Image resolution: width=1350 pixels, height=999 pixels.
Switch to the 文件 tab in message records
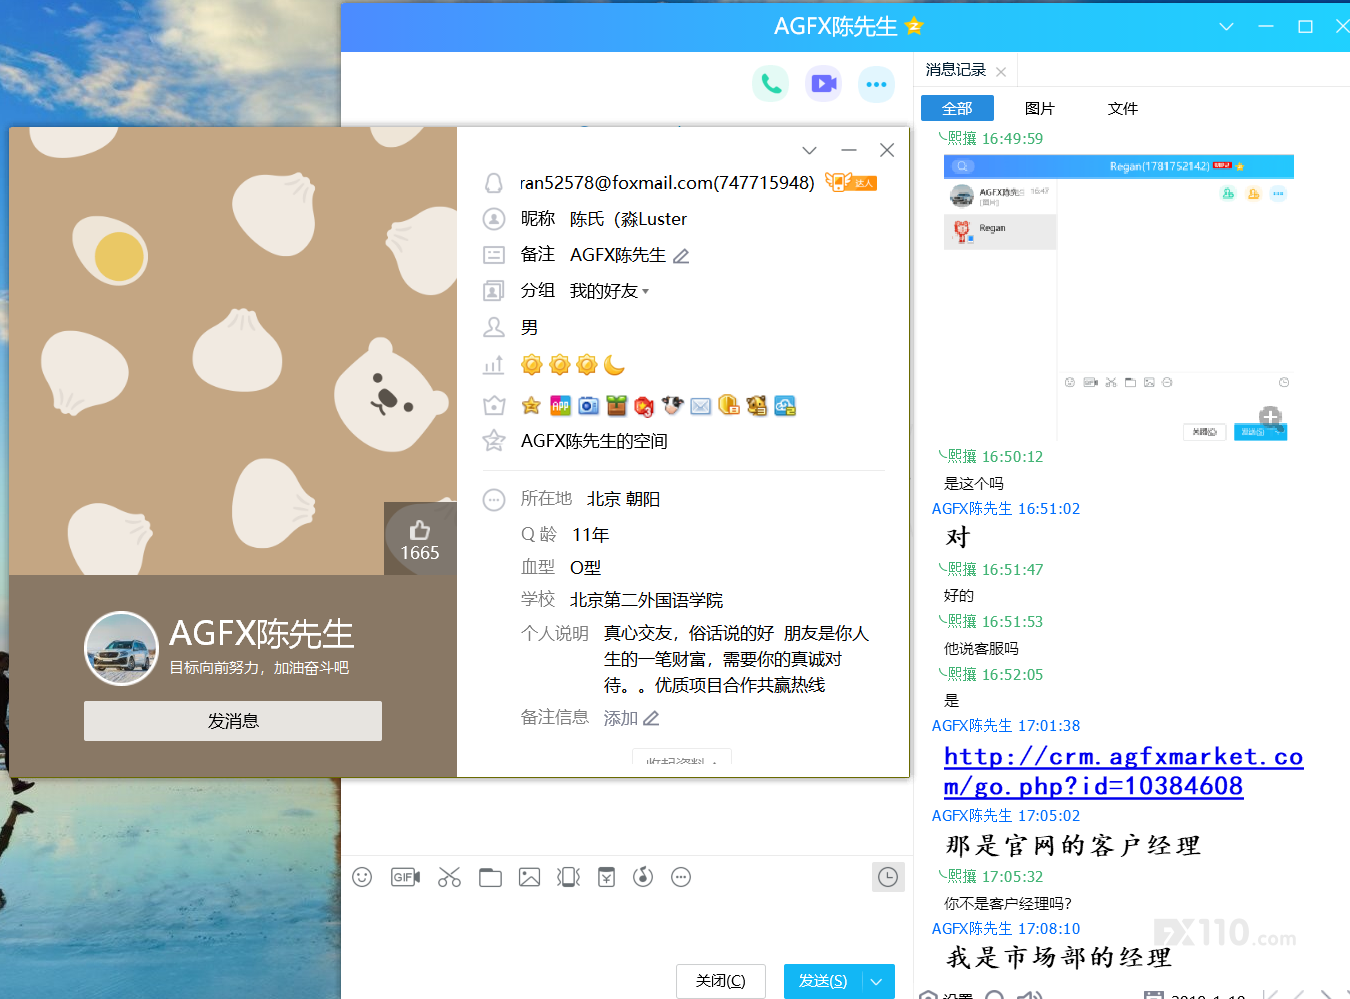[1123, 108]
